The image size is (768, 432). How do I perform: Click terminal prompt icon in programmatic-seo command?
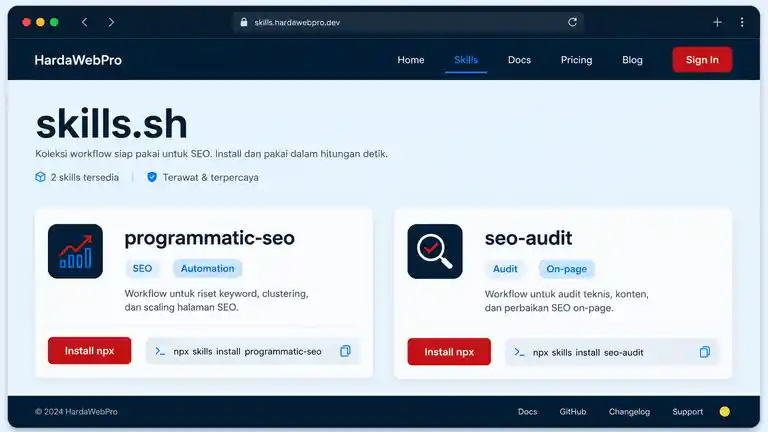[x=160, y=351]
